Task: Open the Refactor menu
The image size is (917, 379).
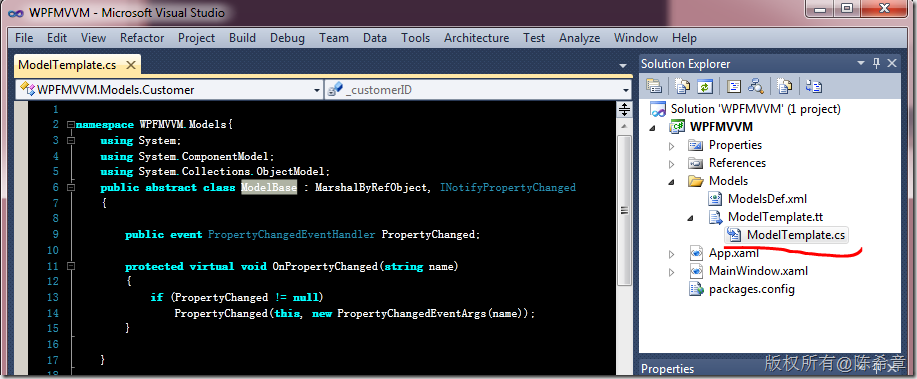Action: [x=142, y=38]
